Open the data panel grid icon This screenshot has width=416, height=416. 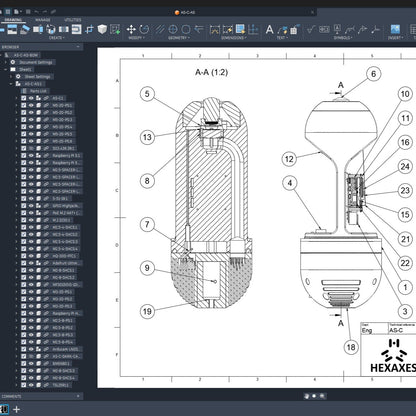[x=8, y=12]
